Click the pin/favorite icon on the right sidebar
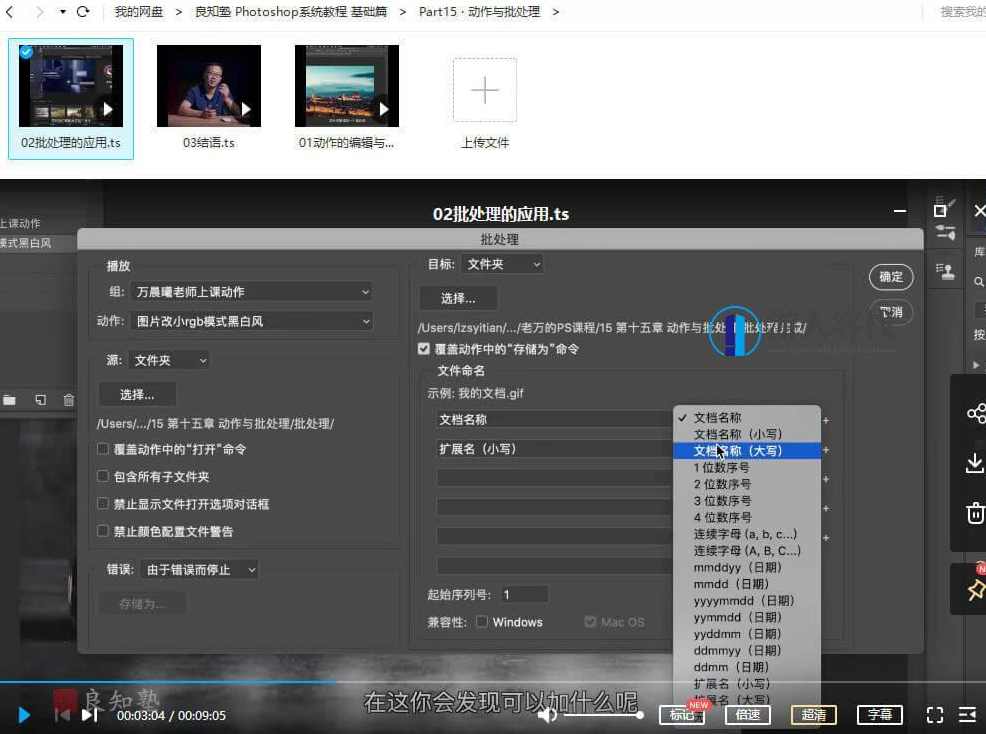The image size is (986, 734). 974,589
